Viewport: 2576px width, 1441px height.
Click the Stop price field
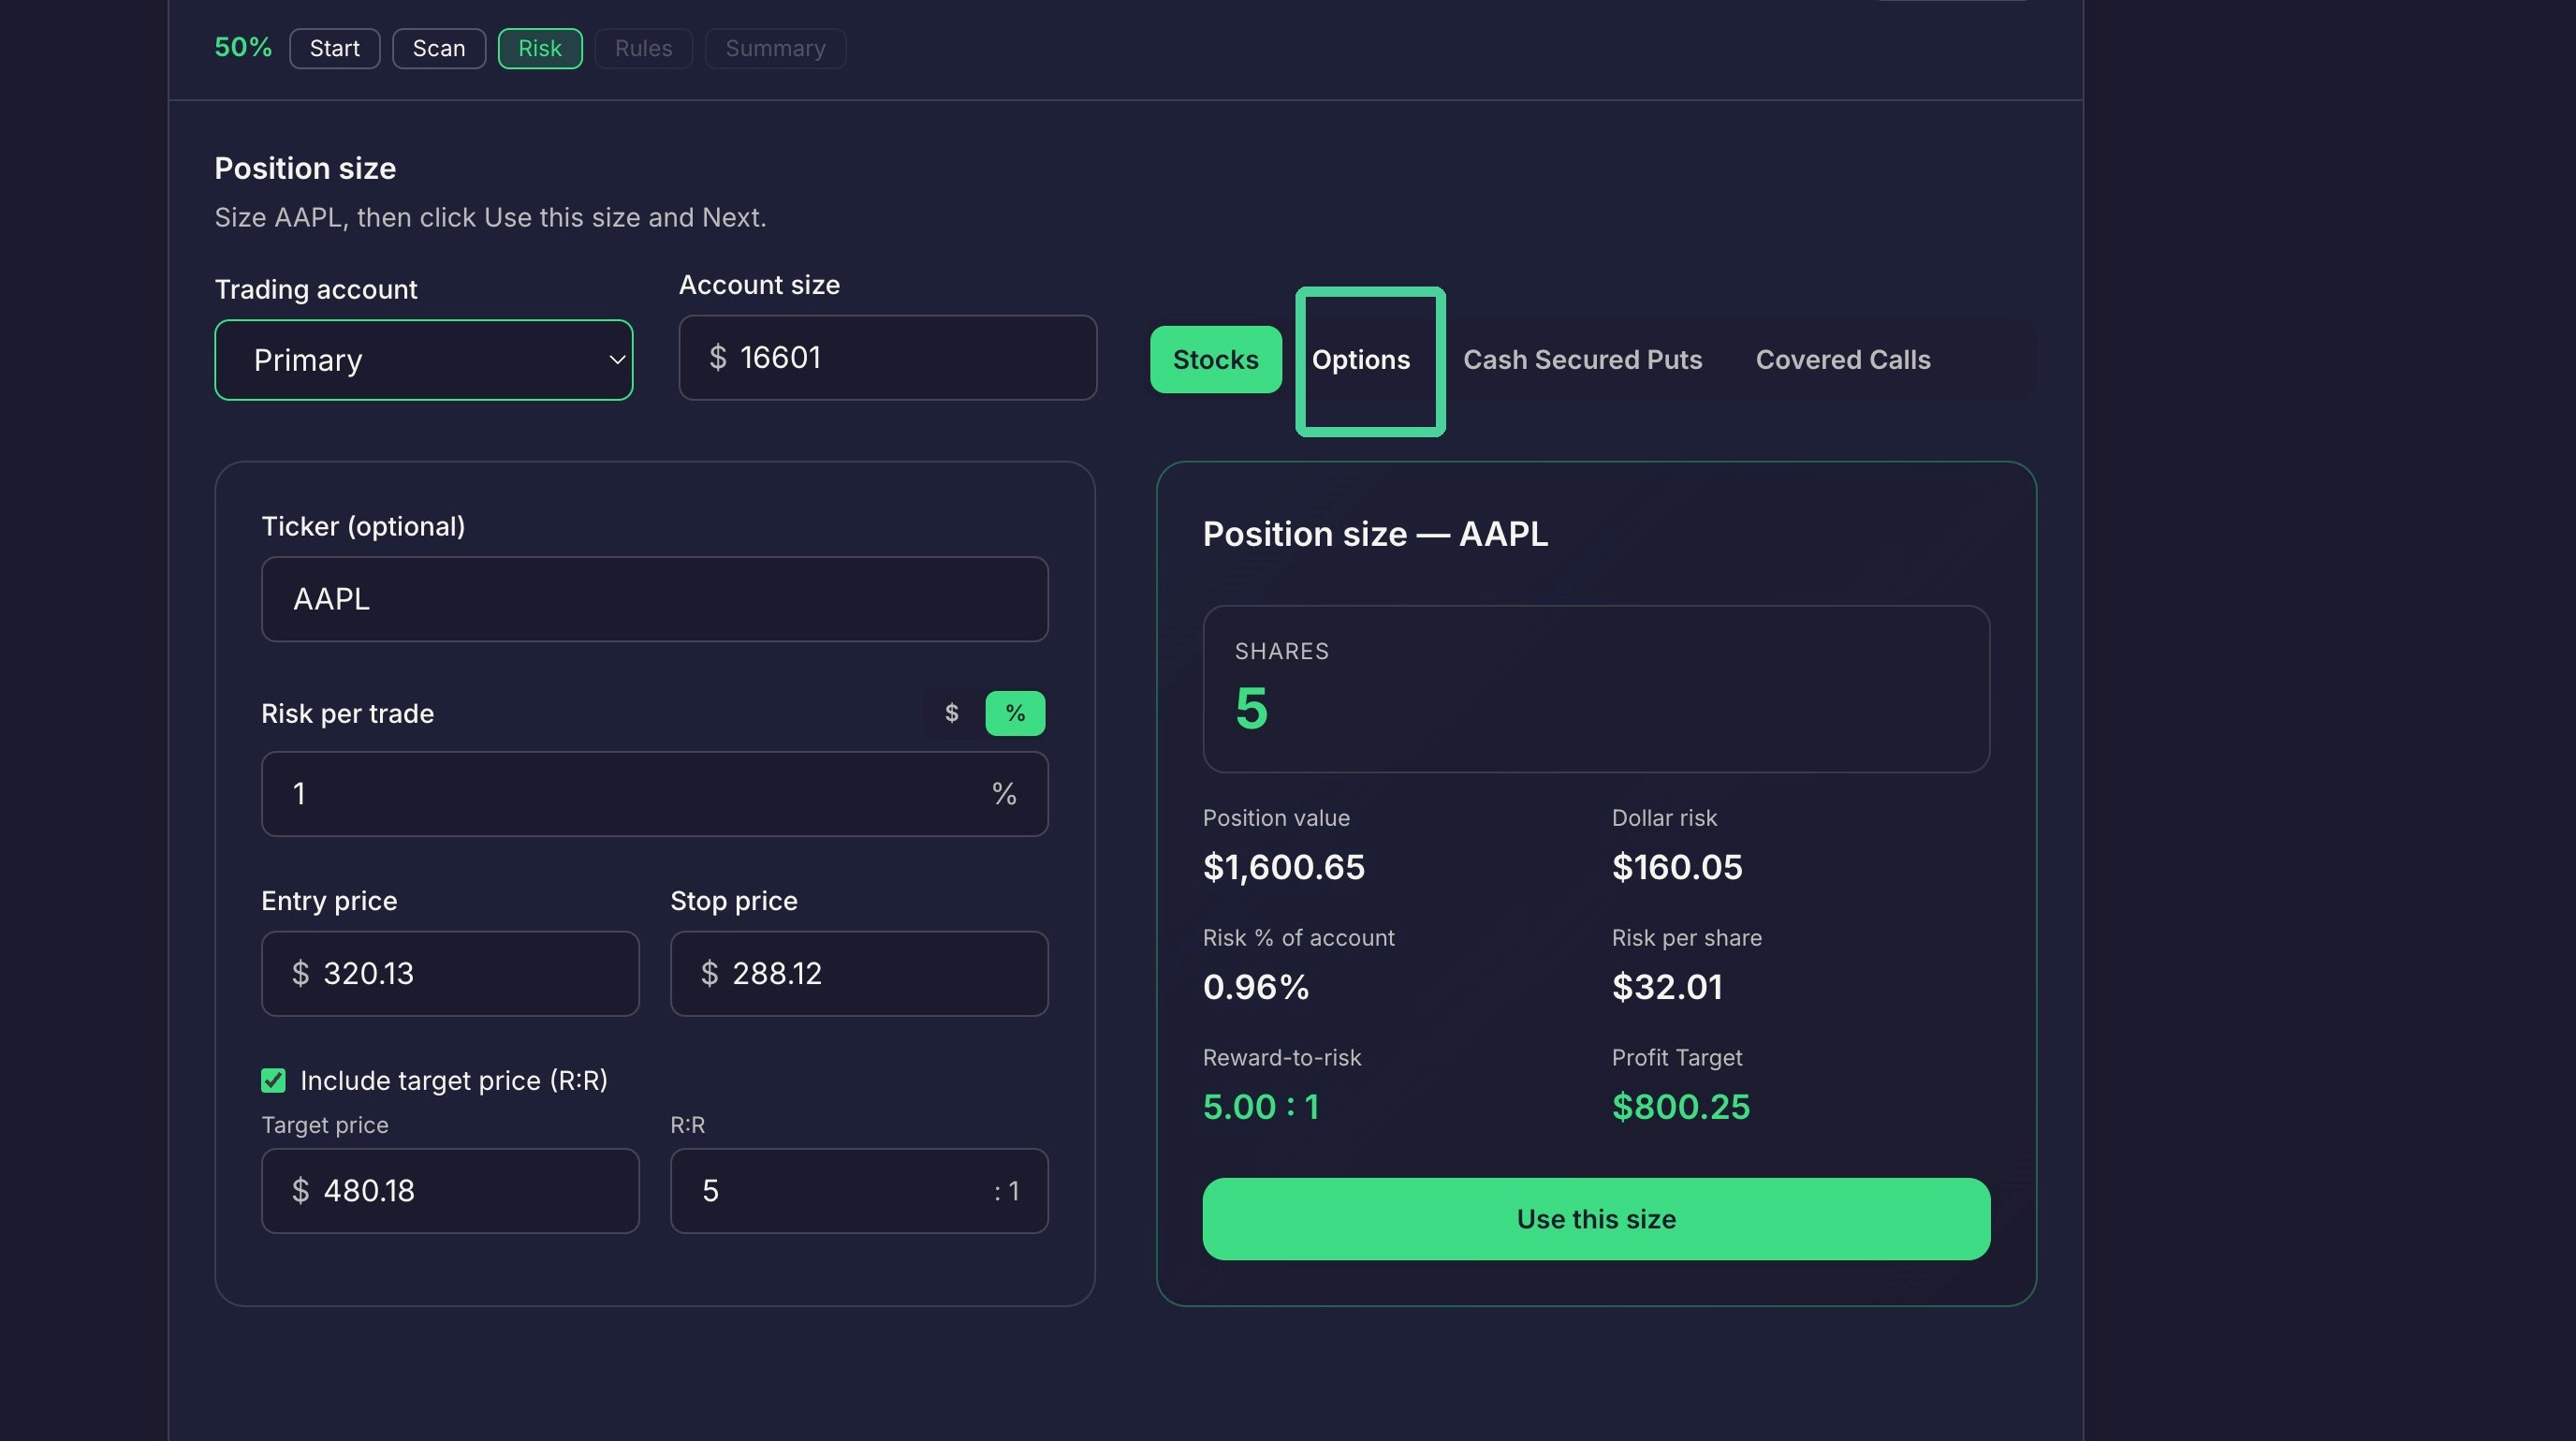[x=859, y=974]
